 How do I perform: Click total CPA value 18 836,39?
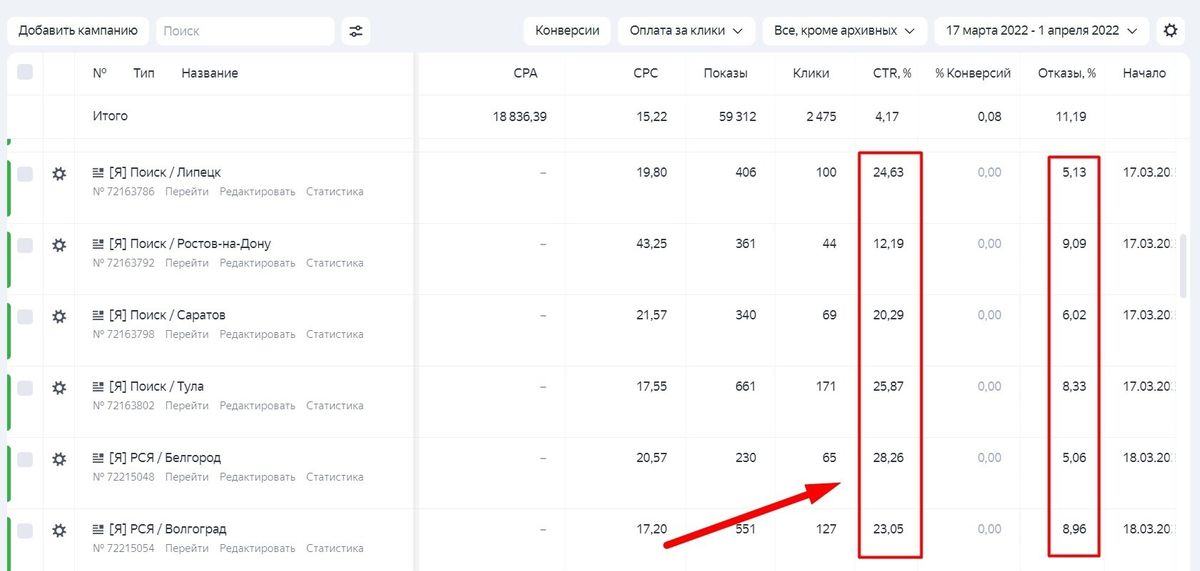click(x=520, y=117)
